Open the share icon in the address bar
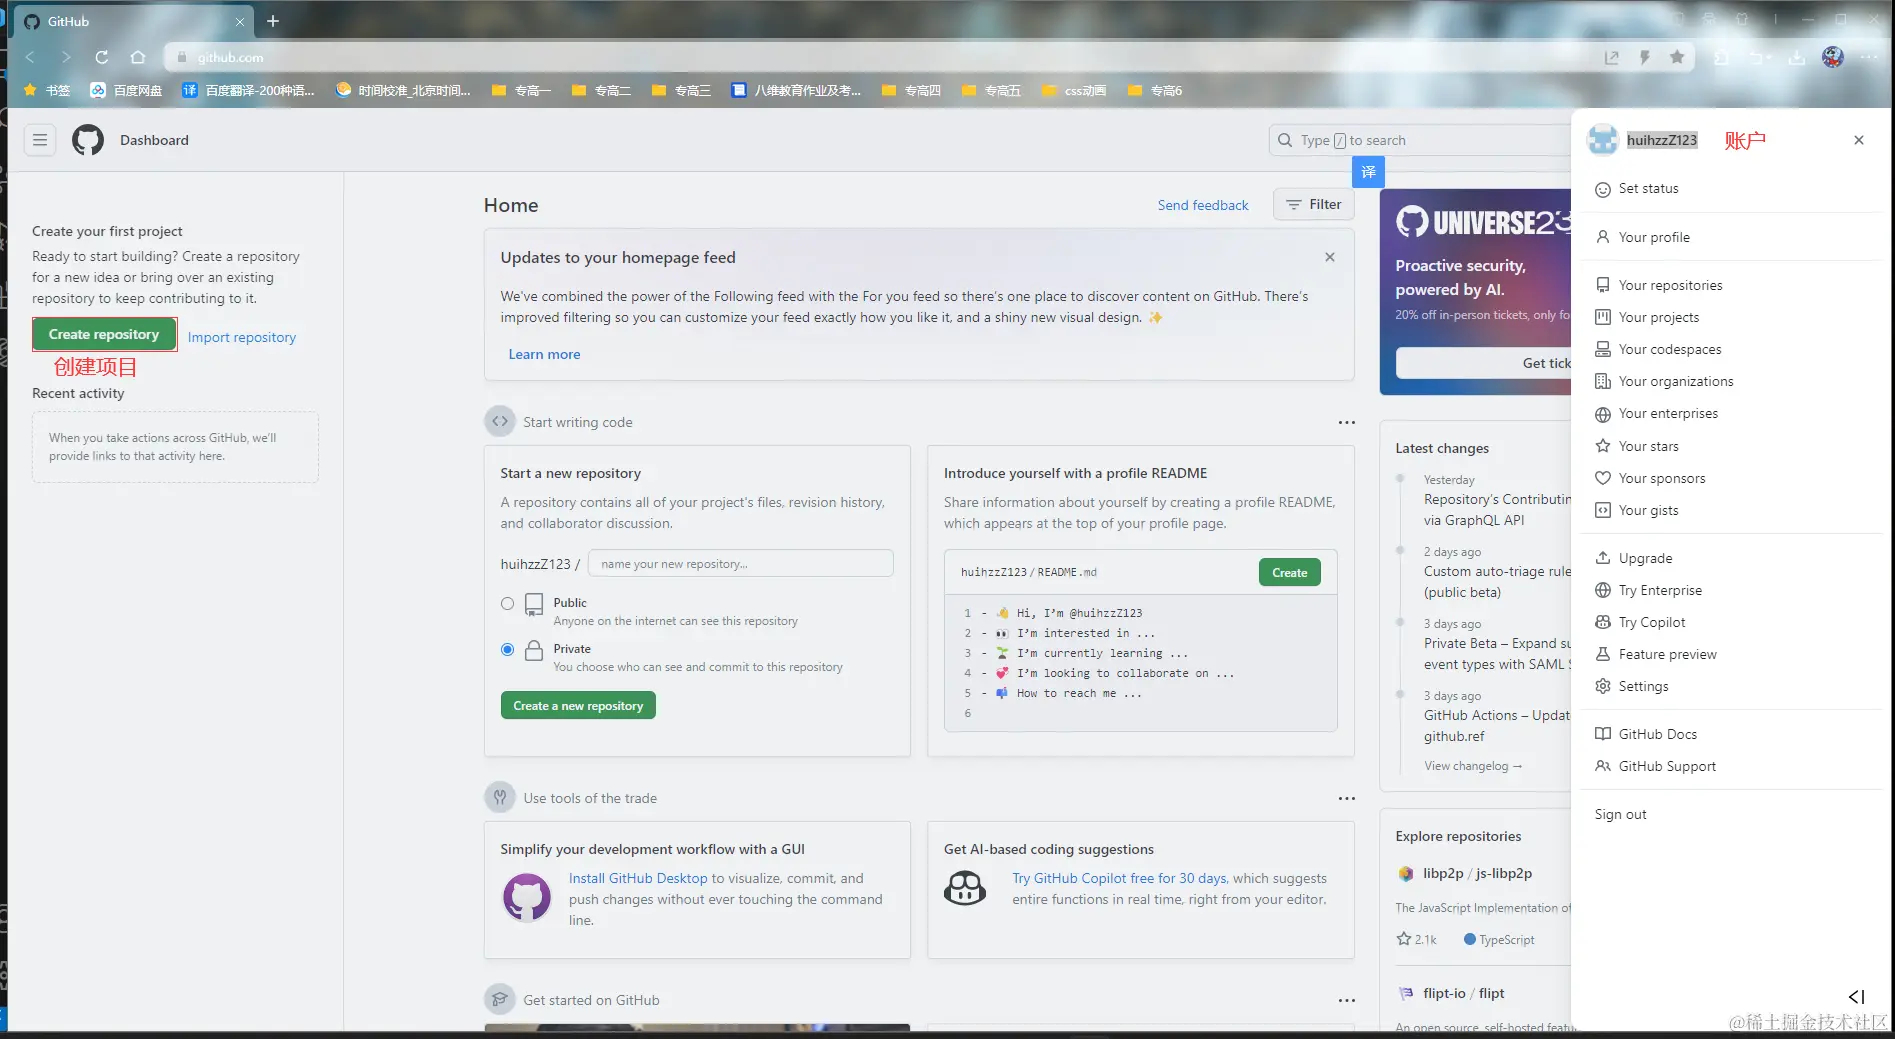 [1612, 57]
